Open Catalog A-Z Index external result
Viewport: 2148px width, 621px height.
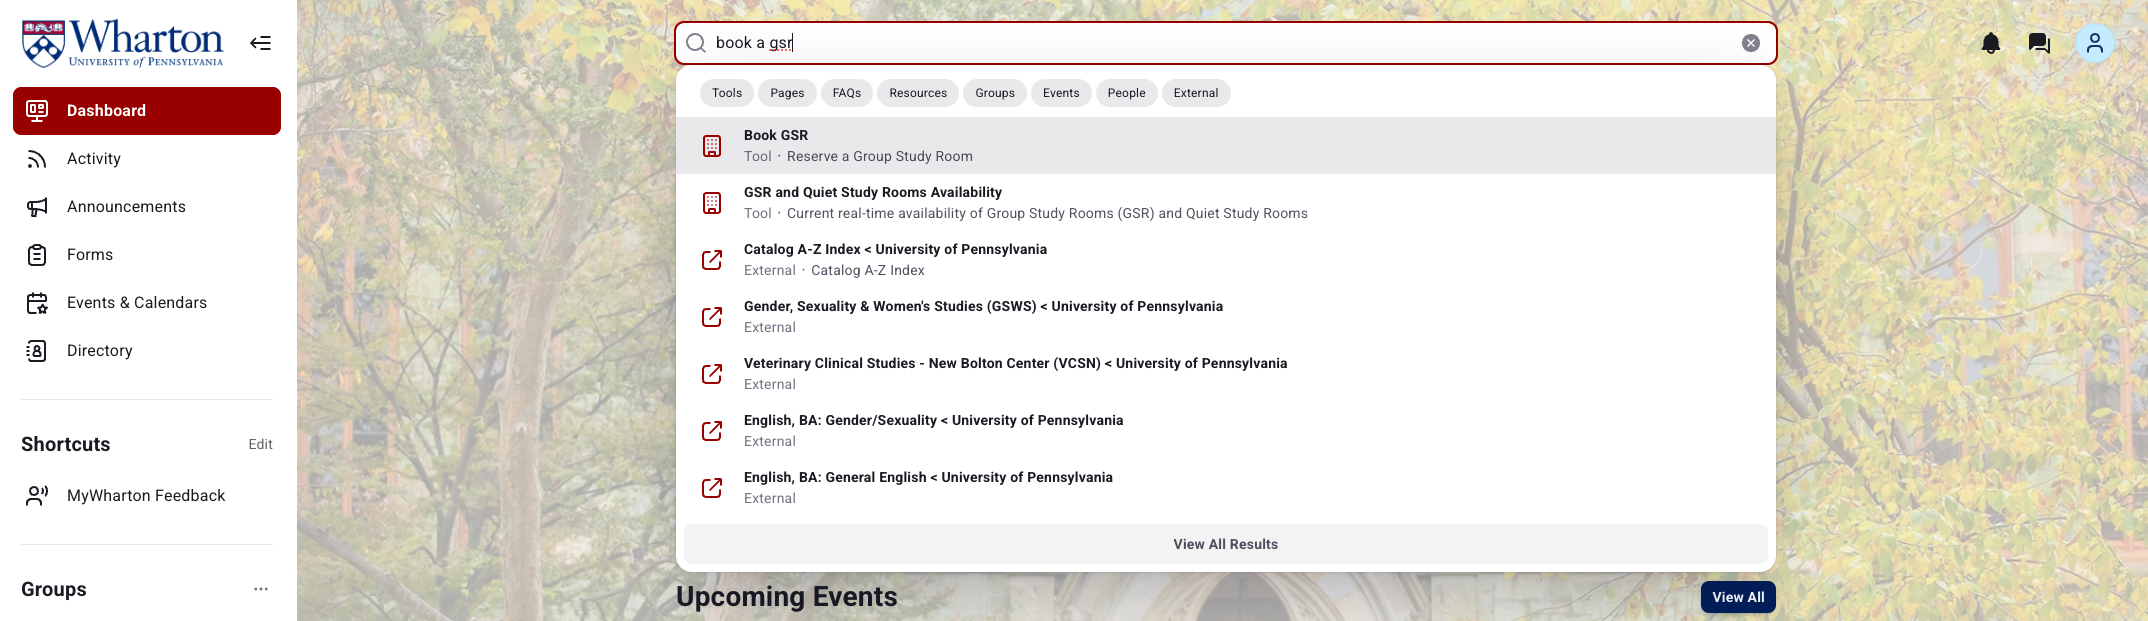1226,260
